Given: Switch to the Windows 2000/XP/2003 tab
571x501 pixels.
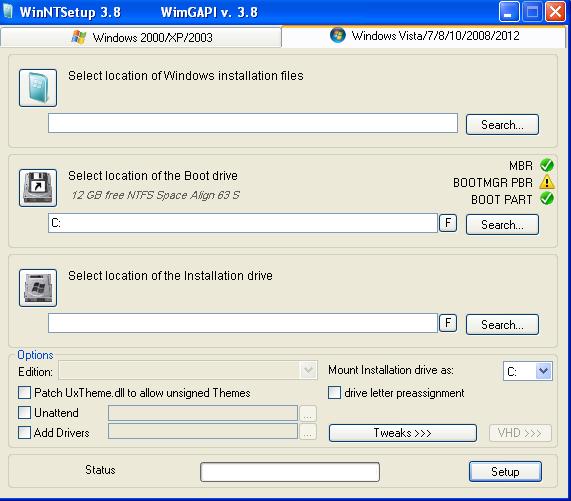Looking at the screenshot, I should click(141, 37).
